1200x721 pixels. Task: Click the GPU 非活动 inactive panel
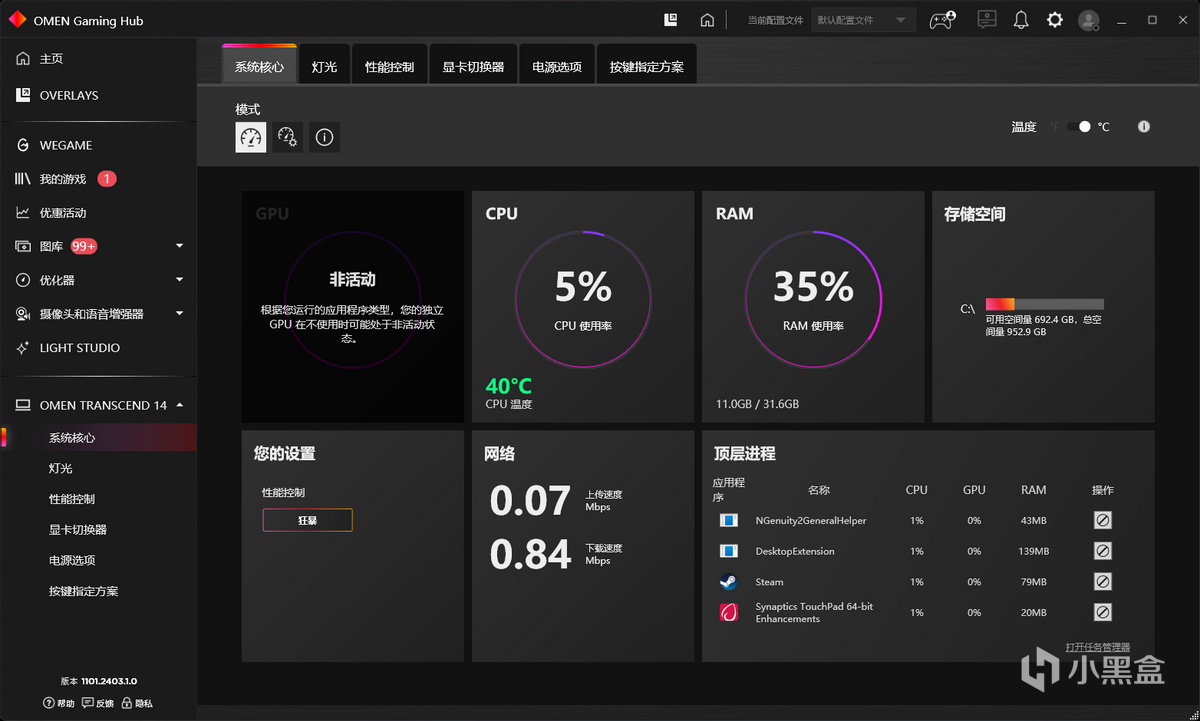(x=352, y=306)
